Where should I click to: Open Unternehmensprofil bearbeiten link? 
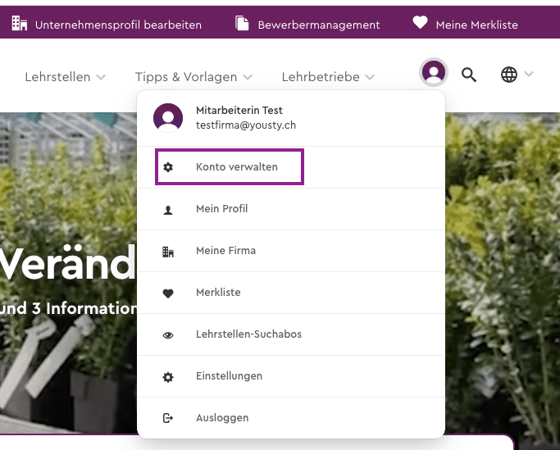(x=118, y=25)
